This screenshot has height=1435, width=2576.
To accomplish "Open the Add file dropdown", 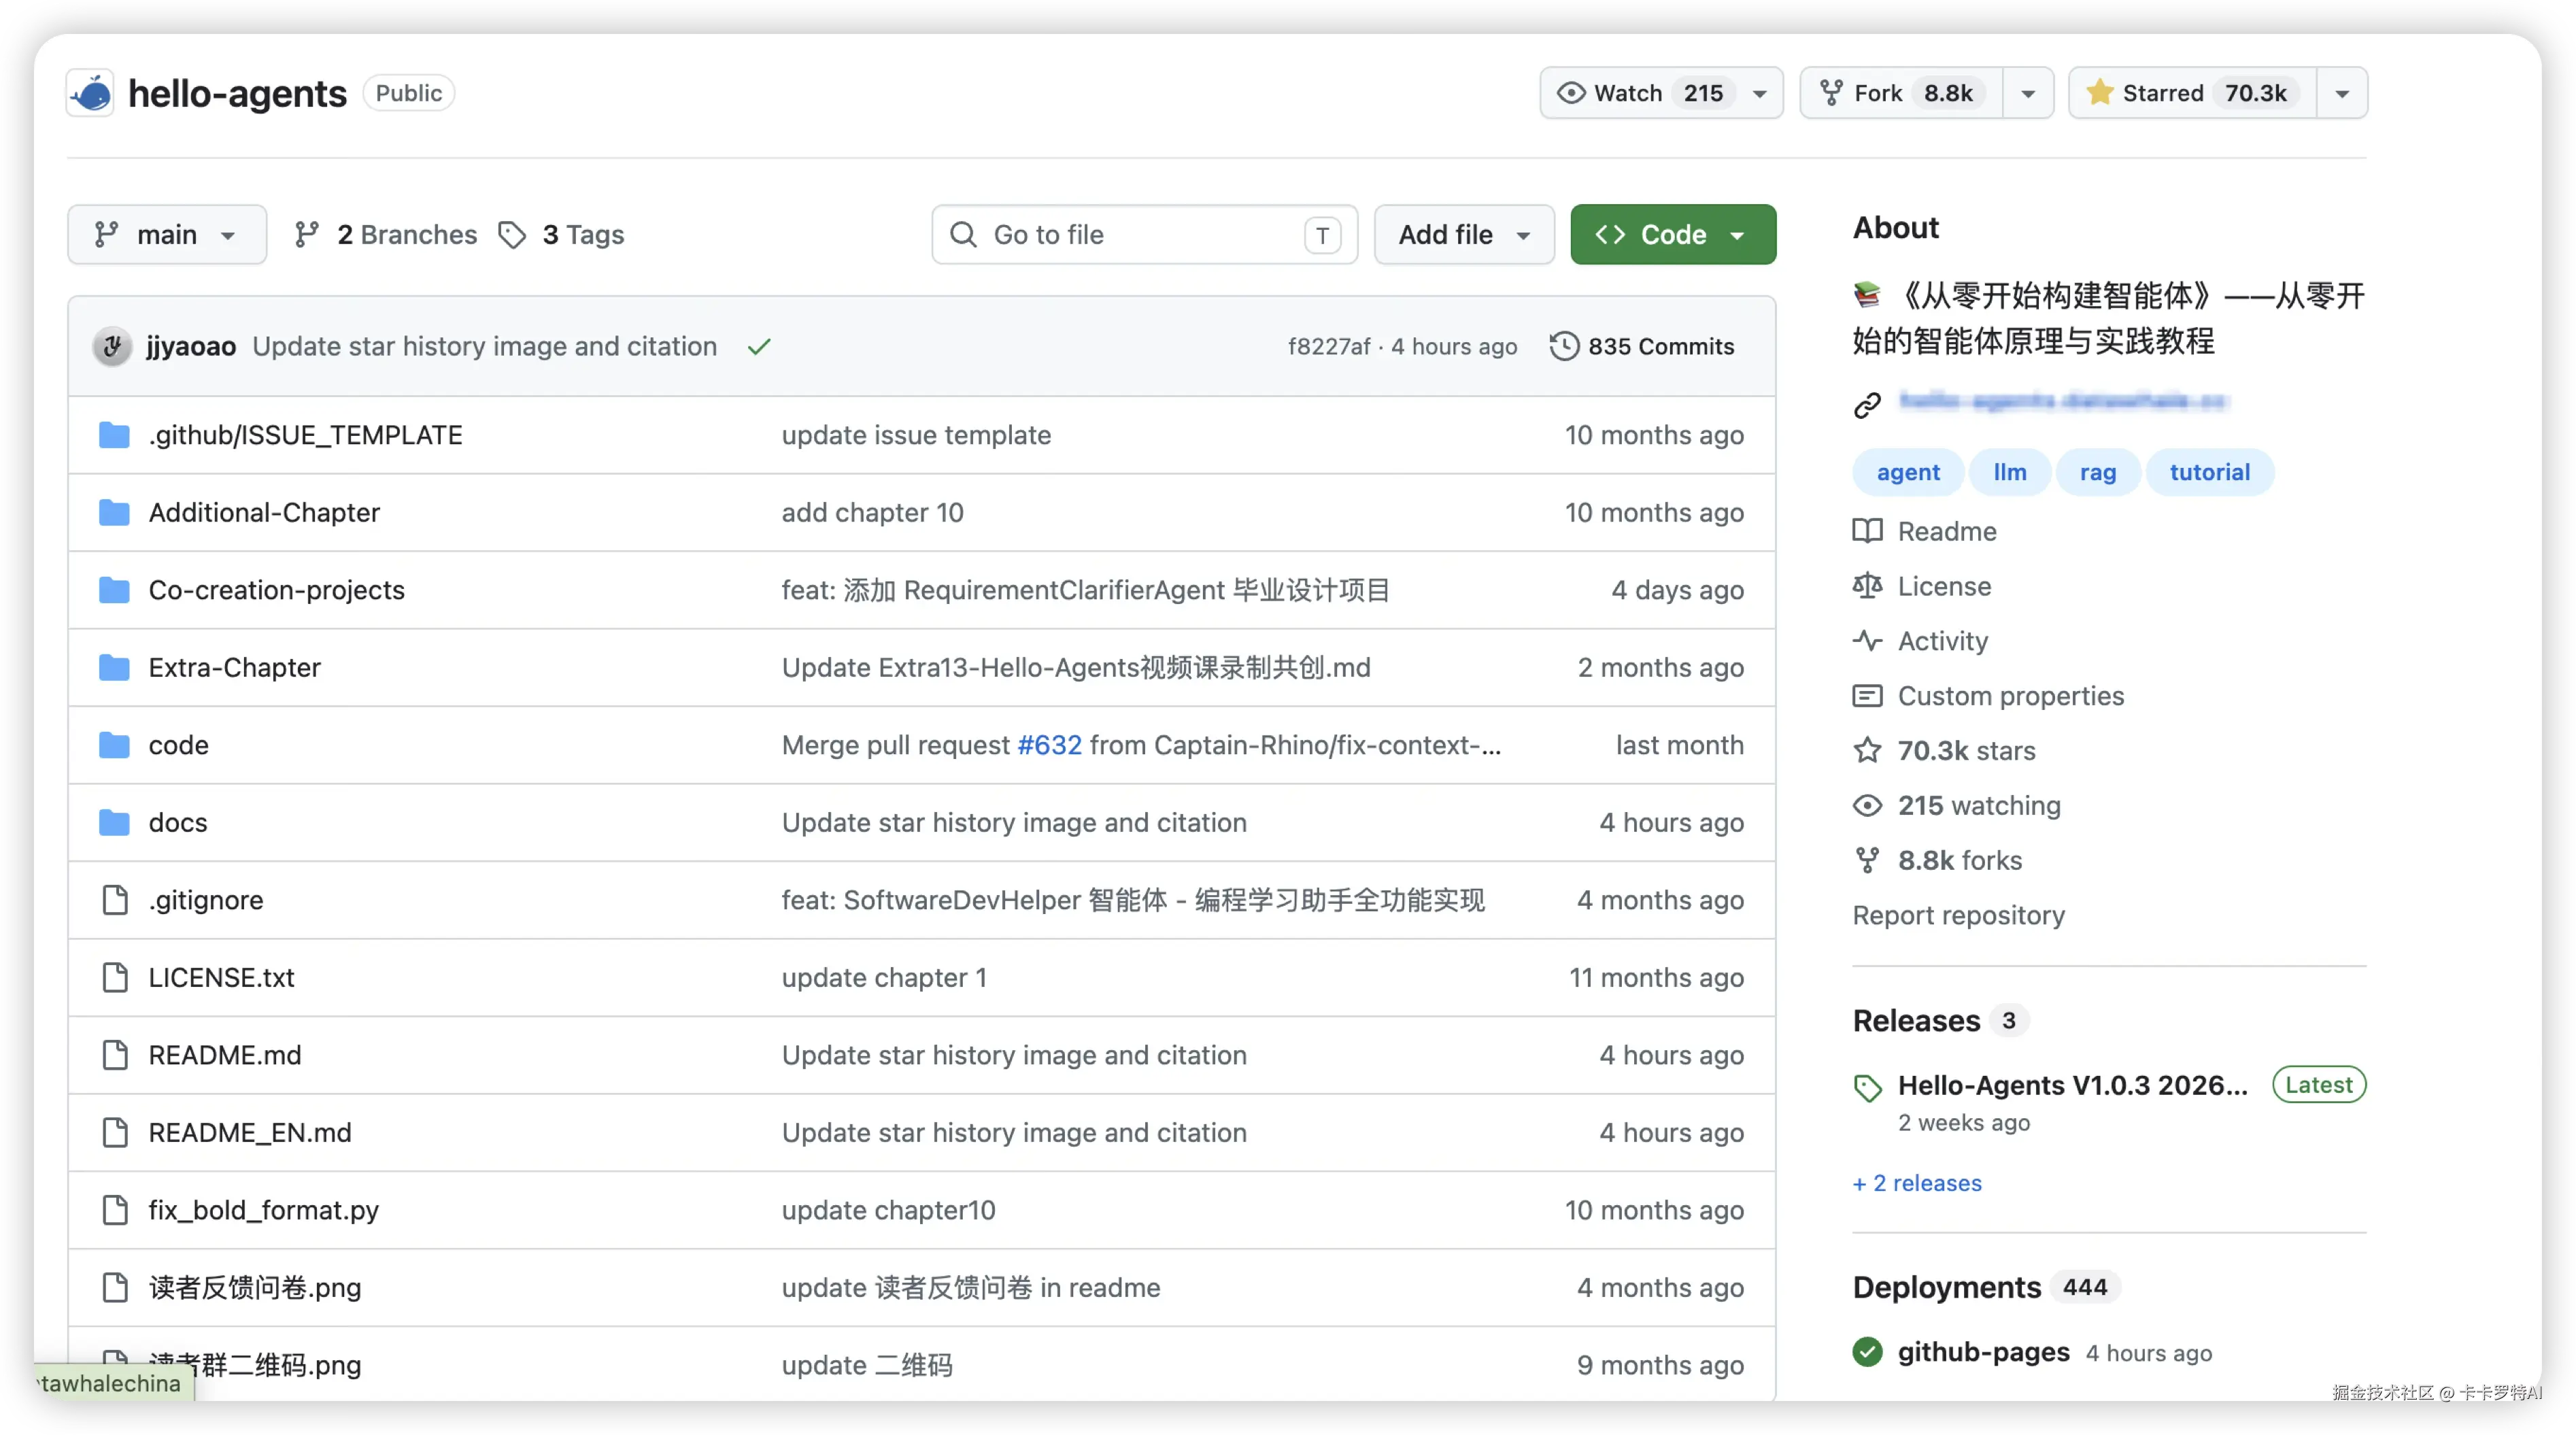I will click(1464, 235).
